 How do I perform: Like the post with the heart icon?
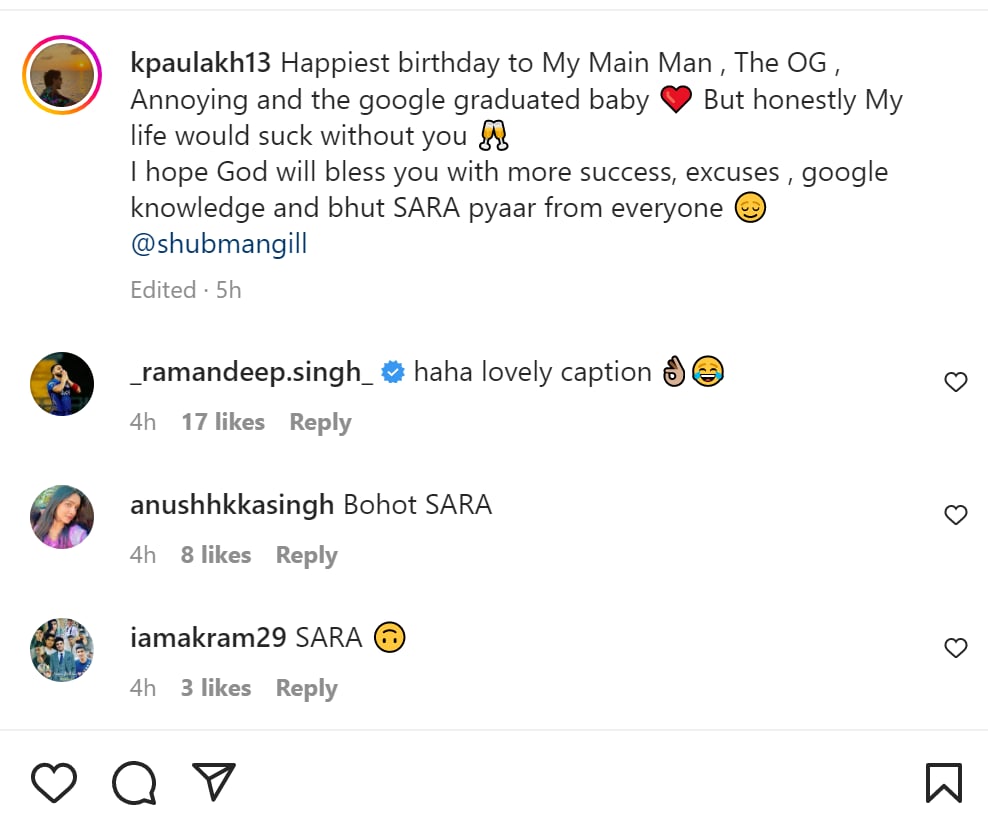(x=54, y=782)
